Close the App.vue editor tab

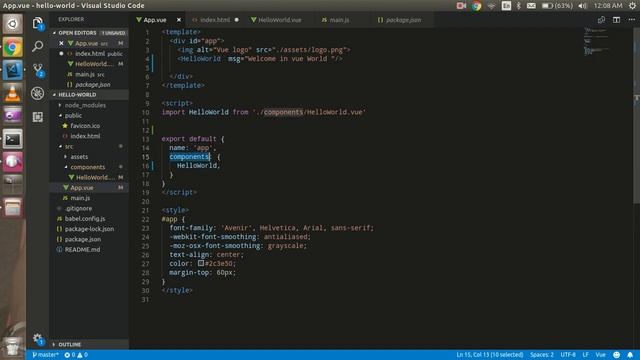(x=179, y=20)
